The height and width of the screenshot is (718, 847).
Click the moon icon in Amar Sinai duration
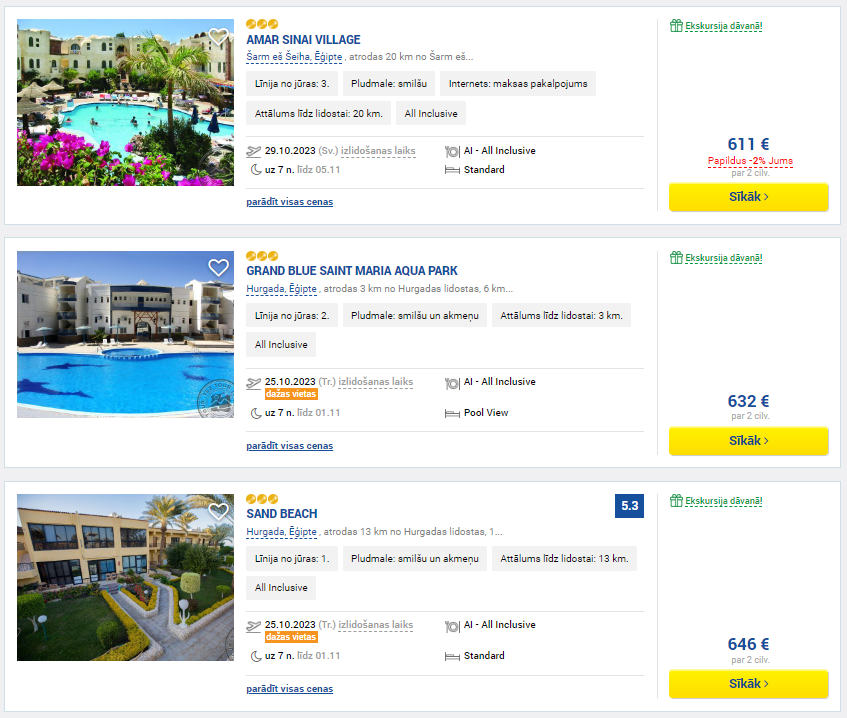point(256,170)
